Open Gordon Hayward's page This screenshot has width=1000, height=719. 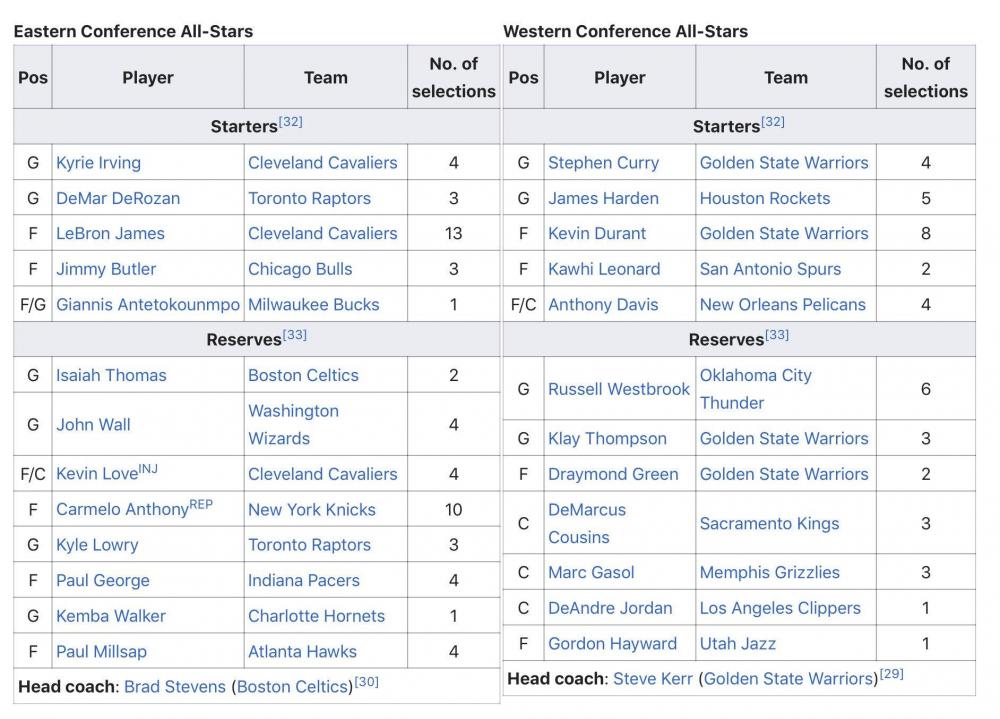click(x=612, y=644)
